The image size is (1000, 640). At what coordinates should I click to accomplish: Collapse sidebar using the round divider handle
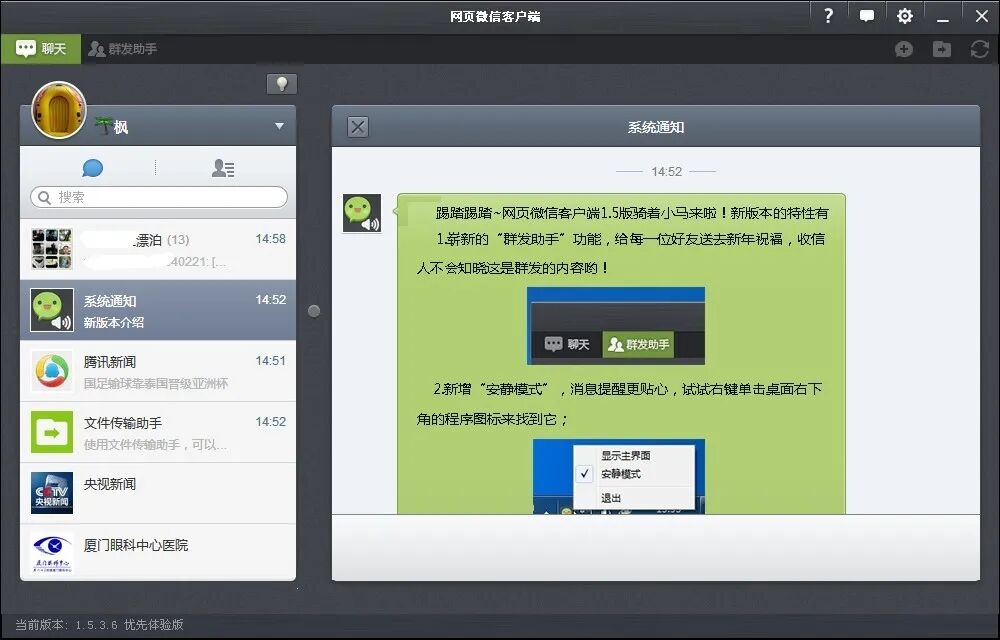coord(314,311)
